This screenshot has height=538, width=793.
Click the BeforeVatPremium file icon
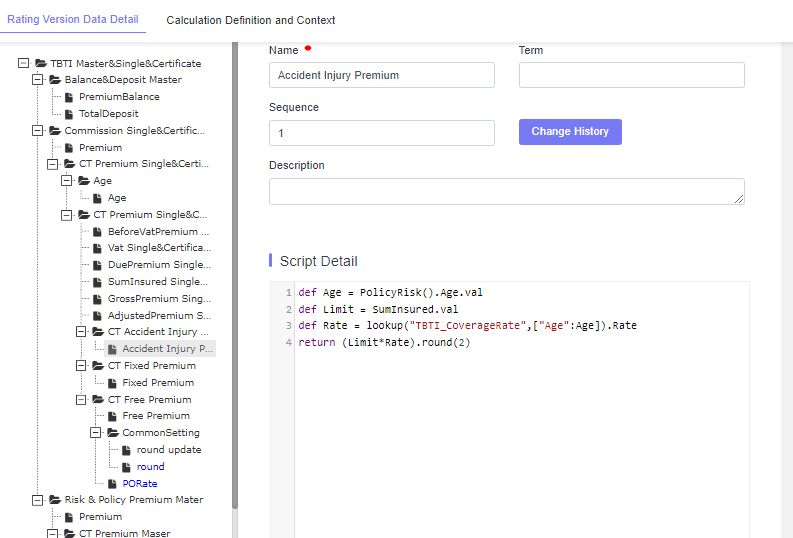pyautogui.click(x=98, y=232)
